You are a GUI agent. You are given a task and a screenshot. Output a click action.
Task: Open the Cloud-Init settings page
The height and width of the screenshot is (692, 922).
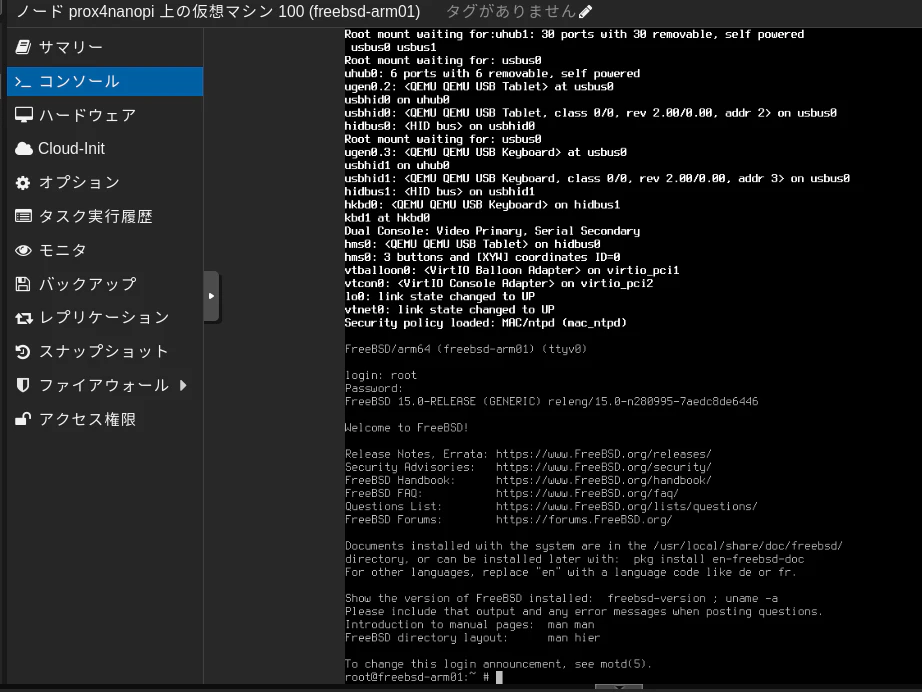coord(105,149)
